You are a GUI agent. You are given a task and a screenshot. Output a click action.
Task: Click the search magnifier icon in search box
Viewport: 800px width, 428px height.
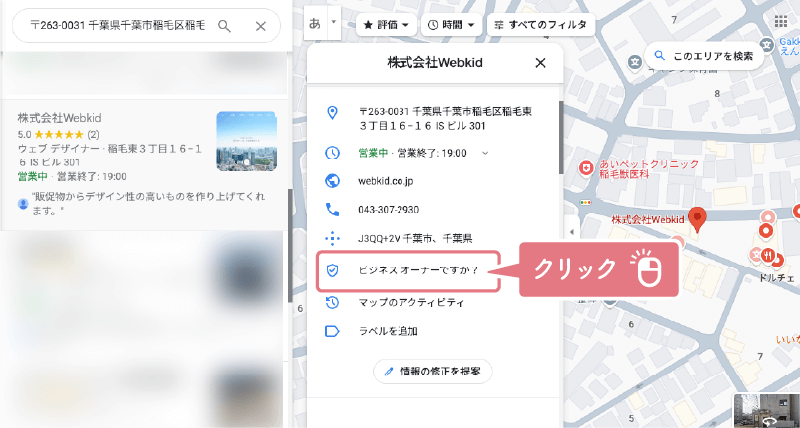pyautogui.click(x=224, y=26)
